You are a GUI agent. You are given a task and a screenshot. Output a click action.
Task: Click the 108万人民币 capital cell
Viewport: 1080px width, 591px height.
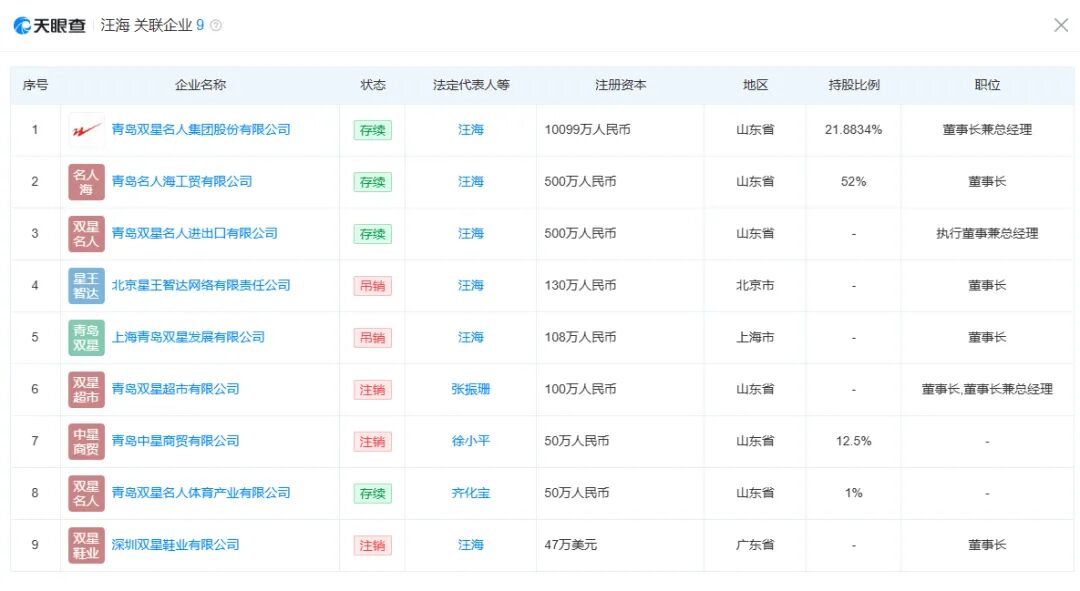(580, 337)
